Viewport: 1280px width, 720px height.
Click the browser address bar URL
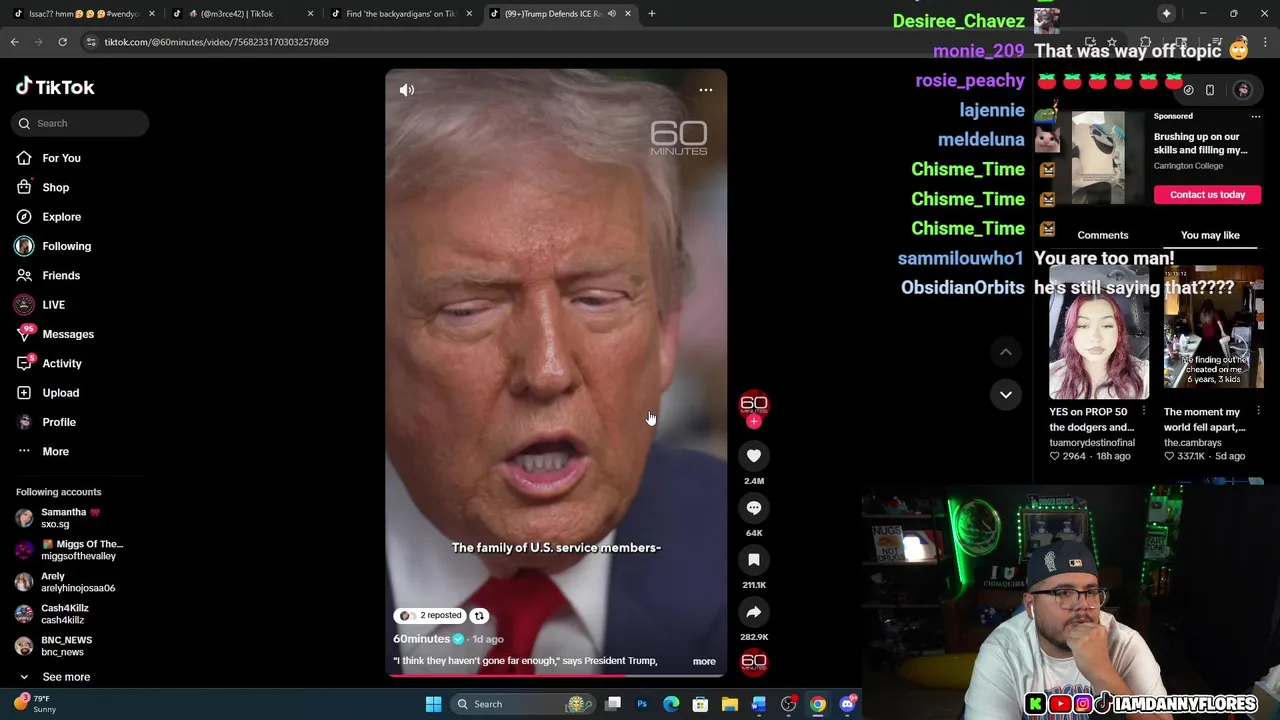(x=216, y=42)
